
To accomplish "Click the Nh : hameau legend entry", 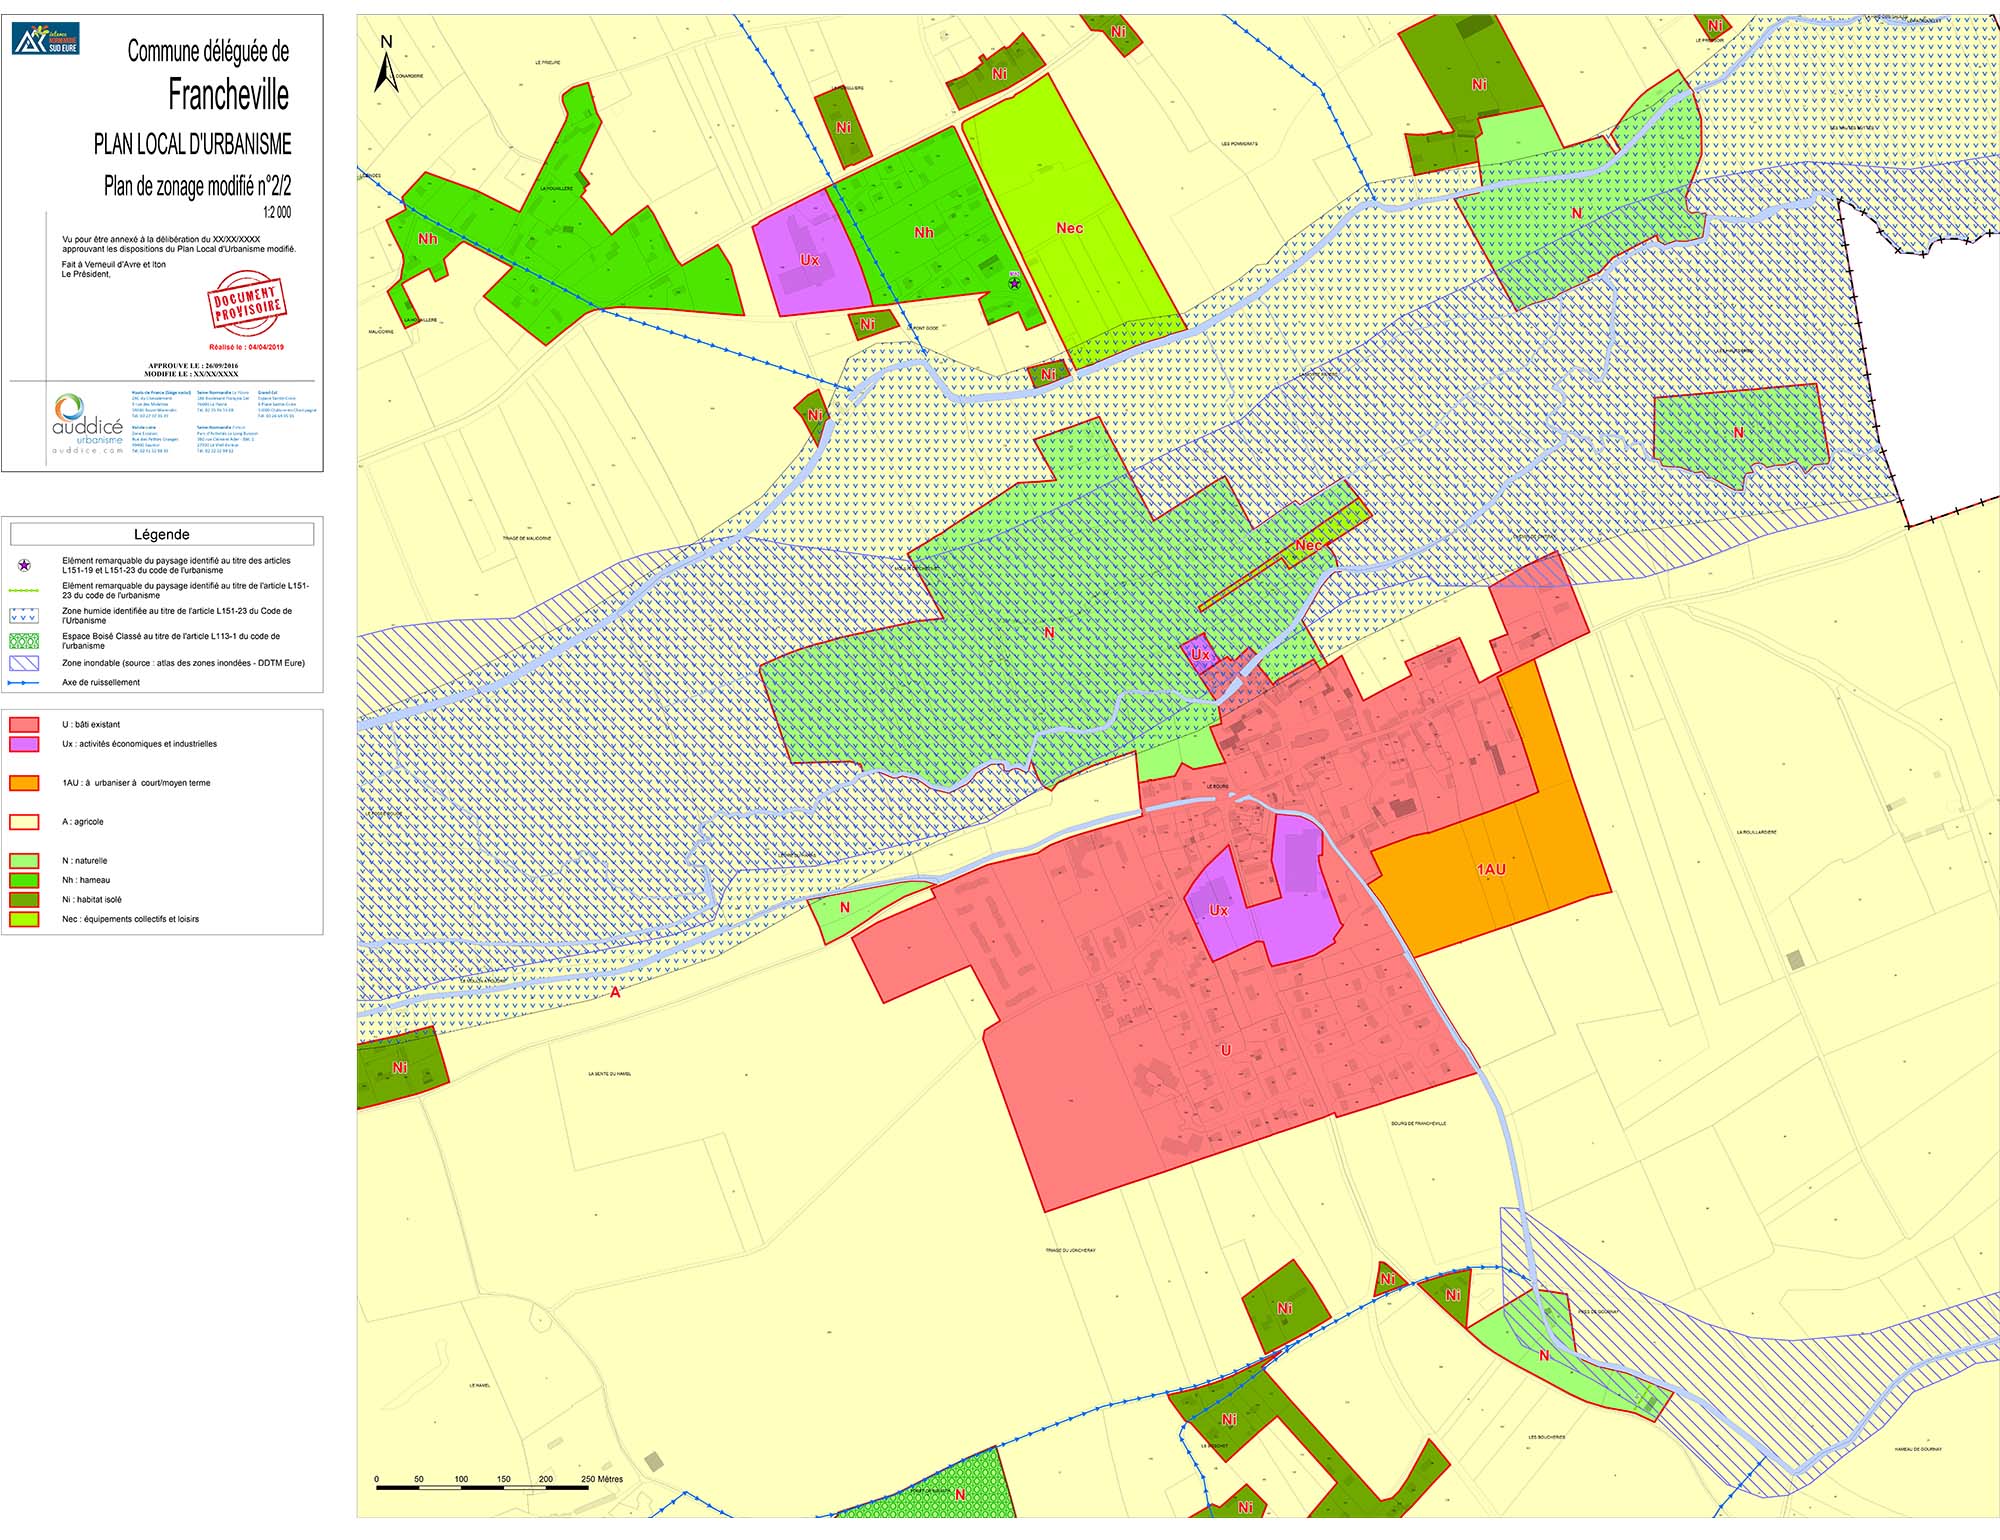I will click(86, 880).
